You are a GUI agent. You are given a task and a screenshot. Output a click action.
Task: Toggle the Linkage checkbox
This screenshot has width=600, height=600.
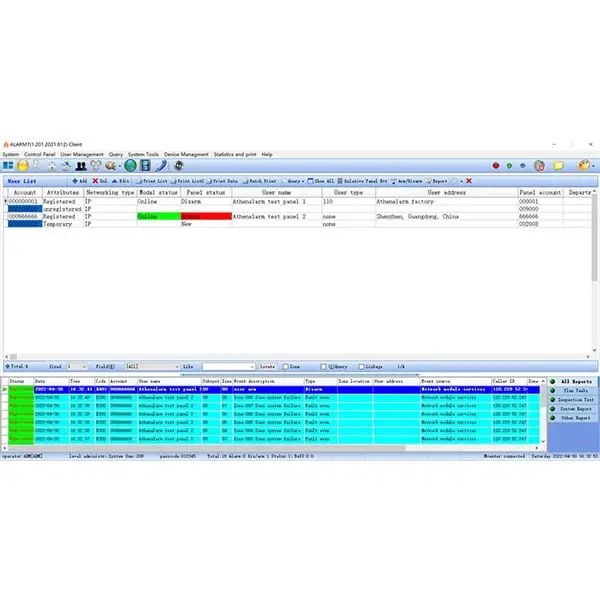coord(361,367)
